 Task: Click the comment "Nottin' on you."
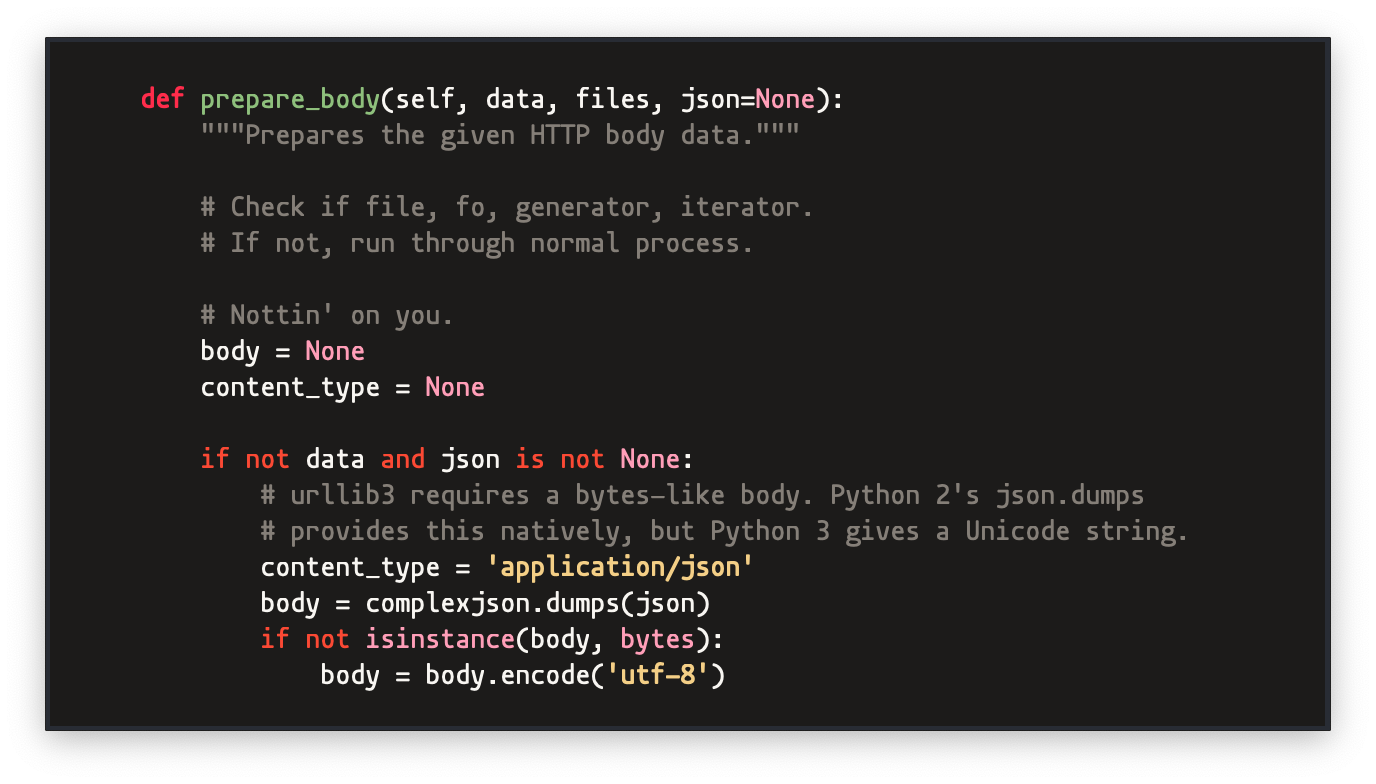[327, 316]
